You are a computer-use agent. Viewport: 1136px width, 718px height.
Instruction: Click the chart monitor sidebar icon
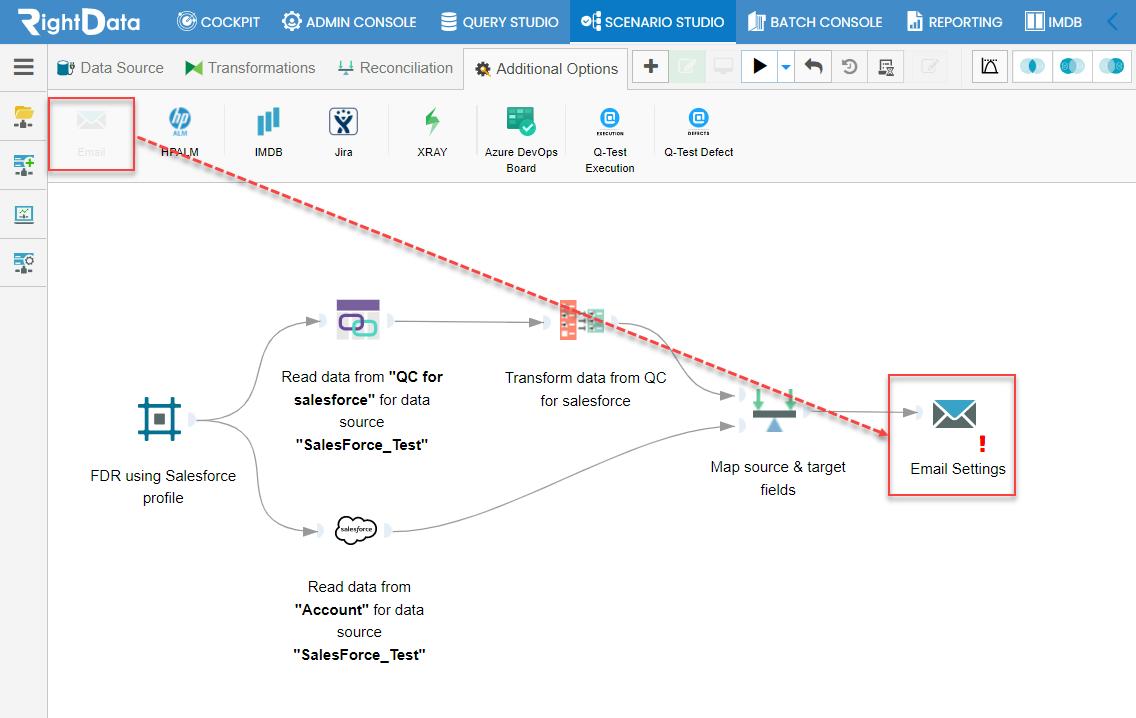pos(24,214)
